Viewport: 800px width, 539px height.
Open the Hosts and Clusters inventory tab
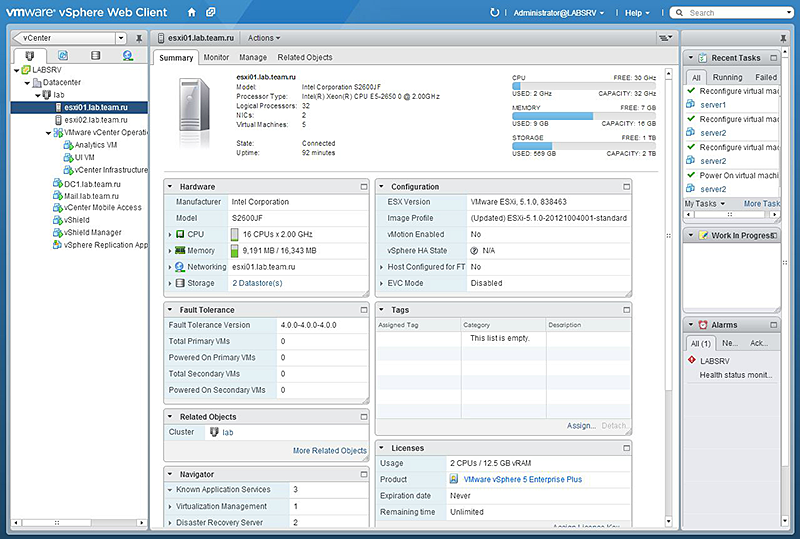coord(30,56)
